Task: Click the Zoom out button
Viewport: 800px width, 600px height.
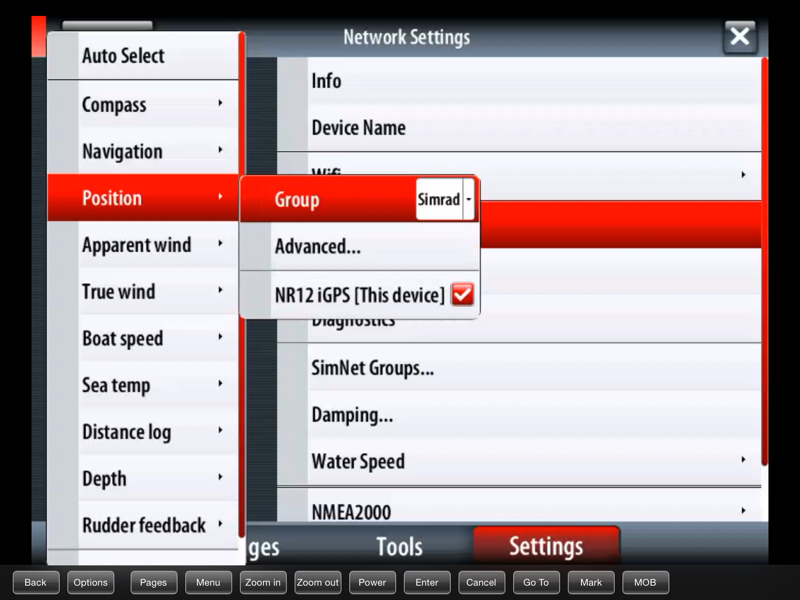Action: [x=318, y=583]
